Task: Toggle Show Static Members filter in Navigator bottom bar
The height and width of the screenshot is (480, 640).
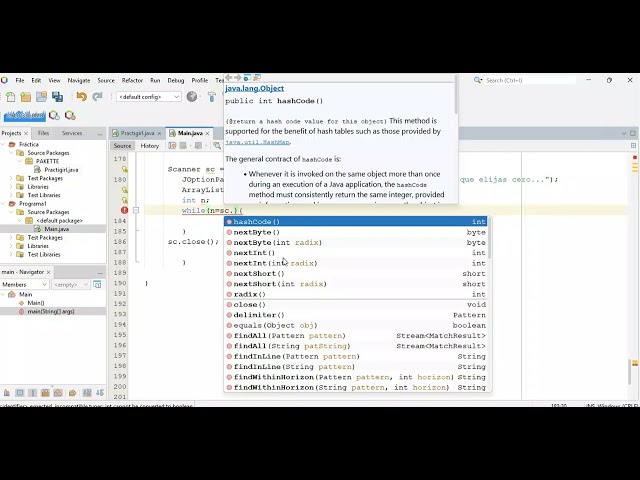Action: [x=32, y=393]
